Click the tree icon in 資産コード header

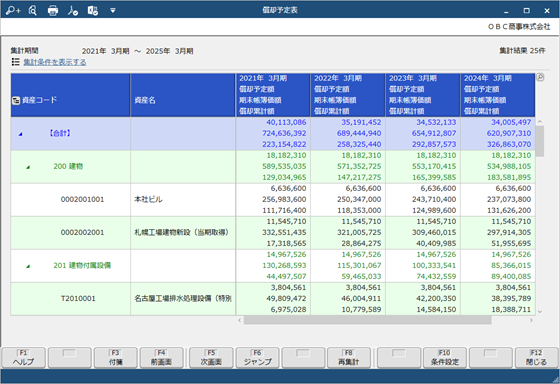[16, 100]
